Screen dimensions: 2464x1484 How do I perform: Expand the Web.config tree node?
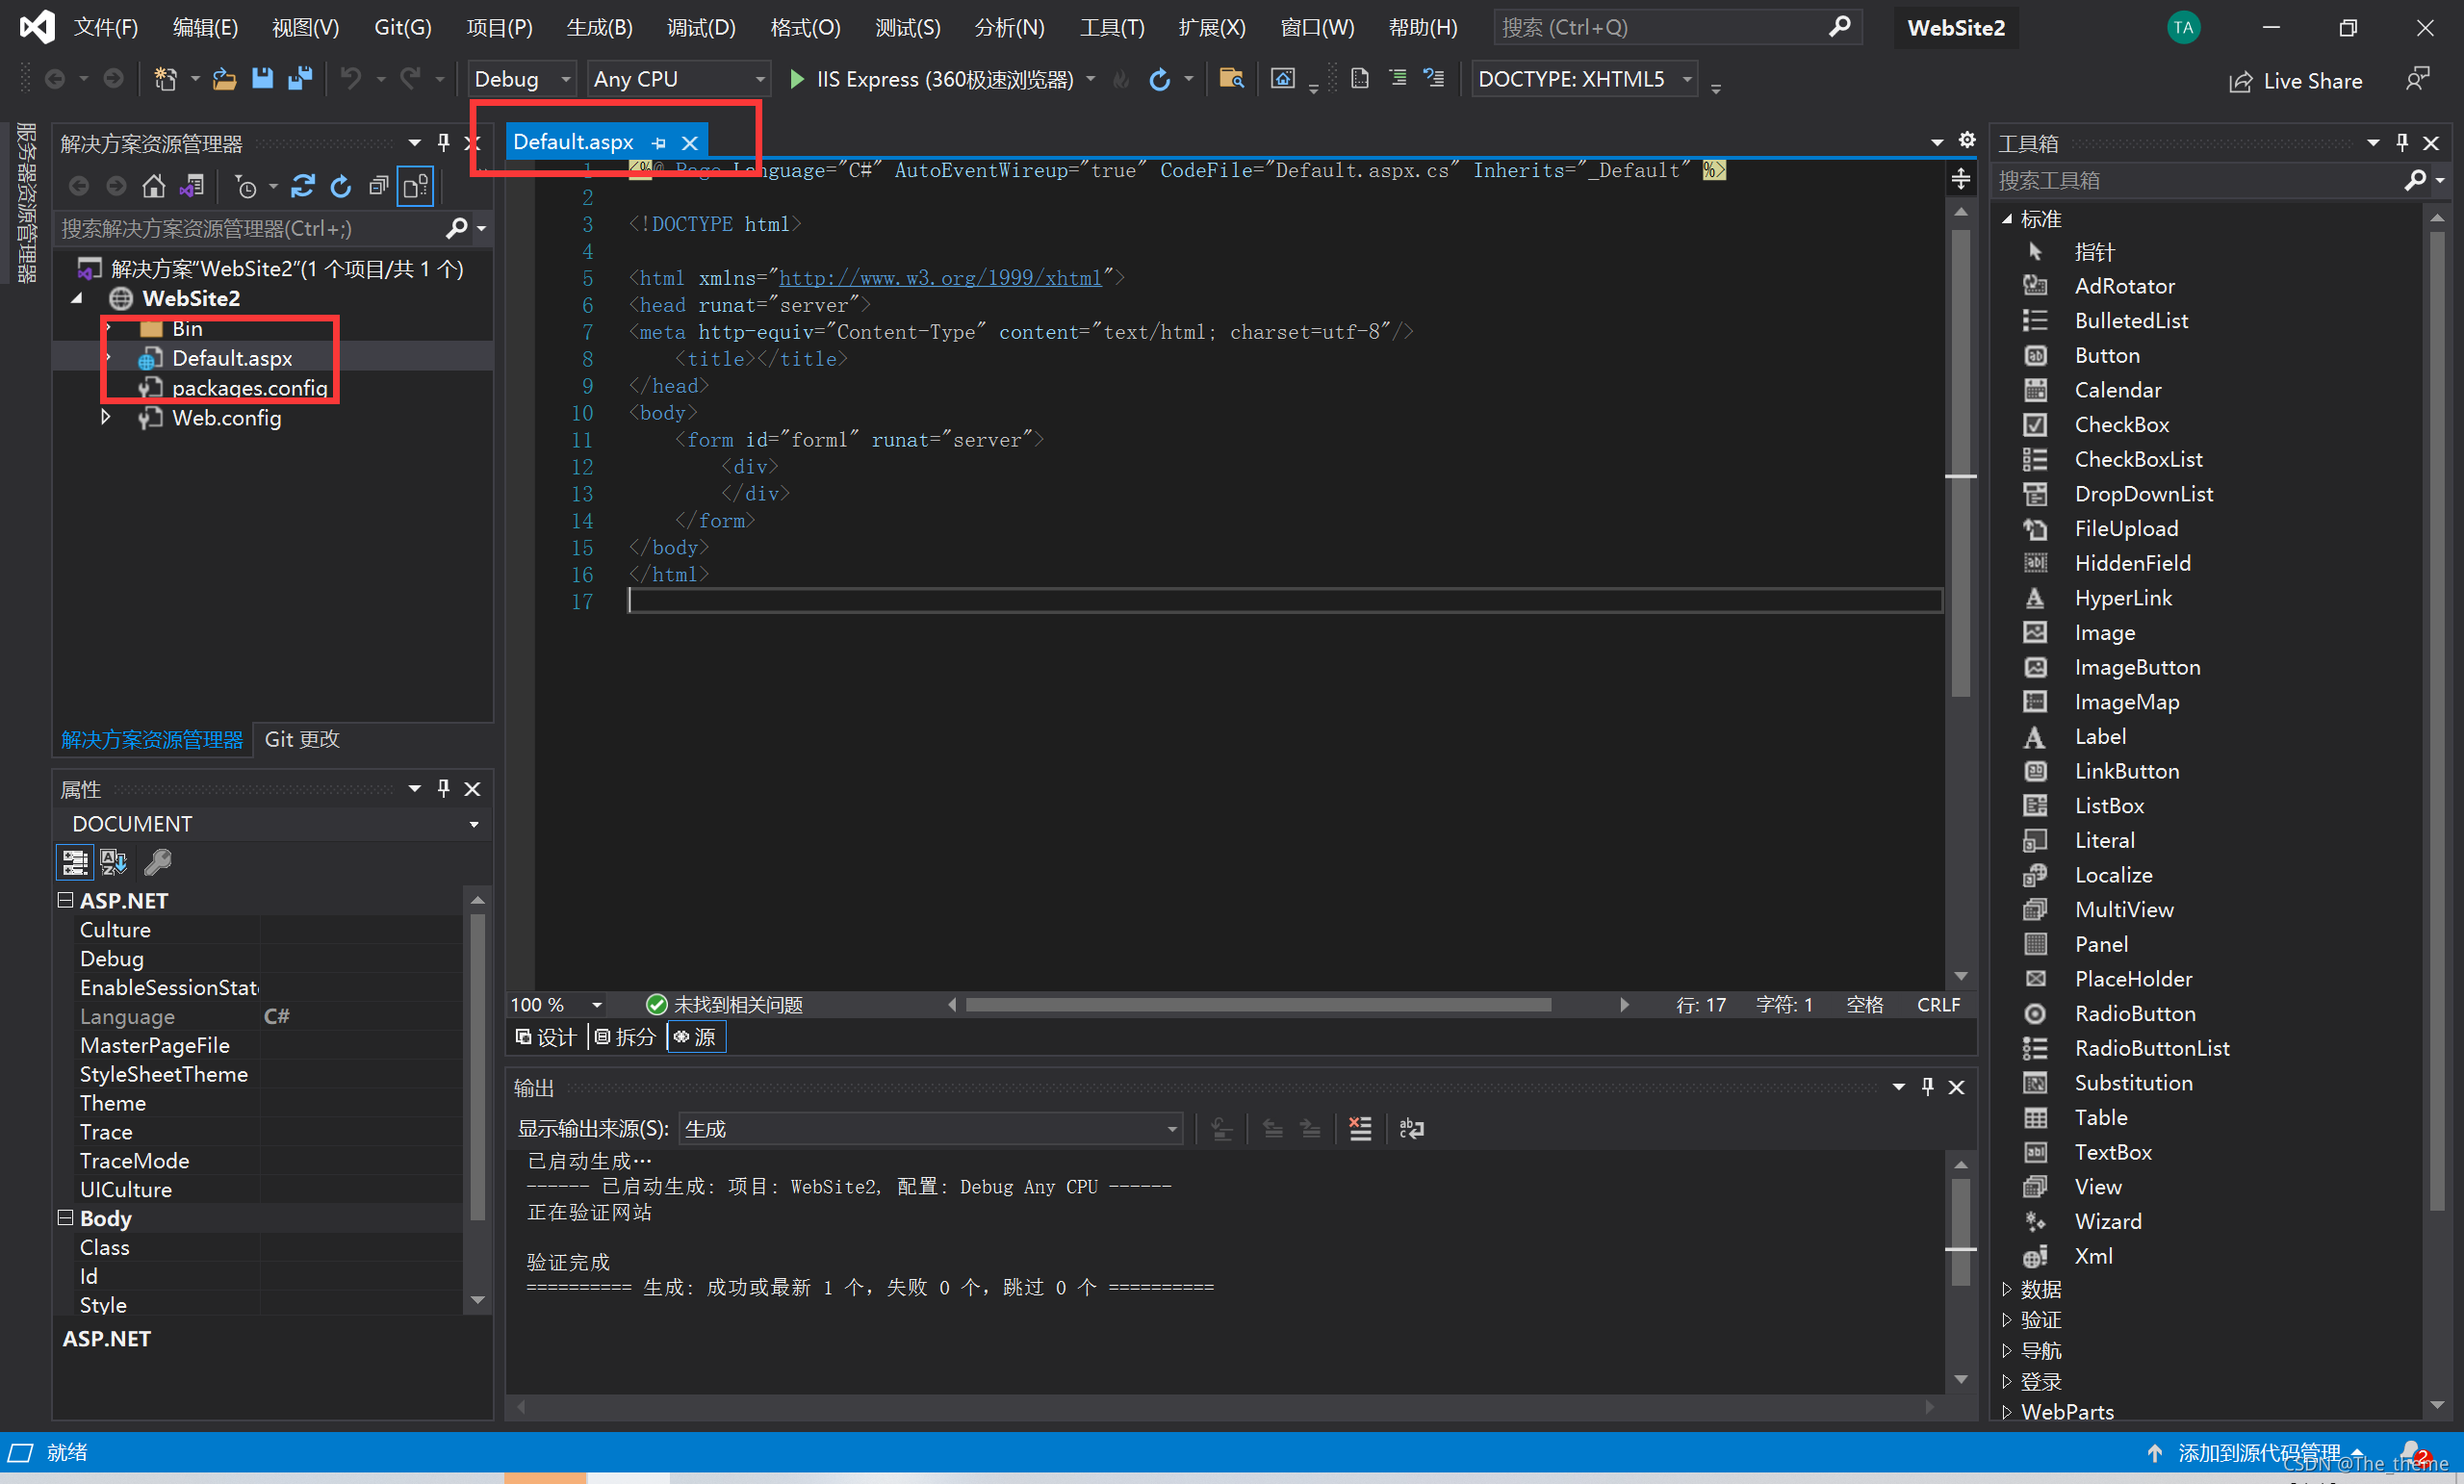[106, 417]
